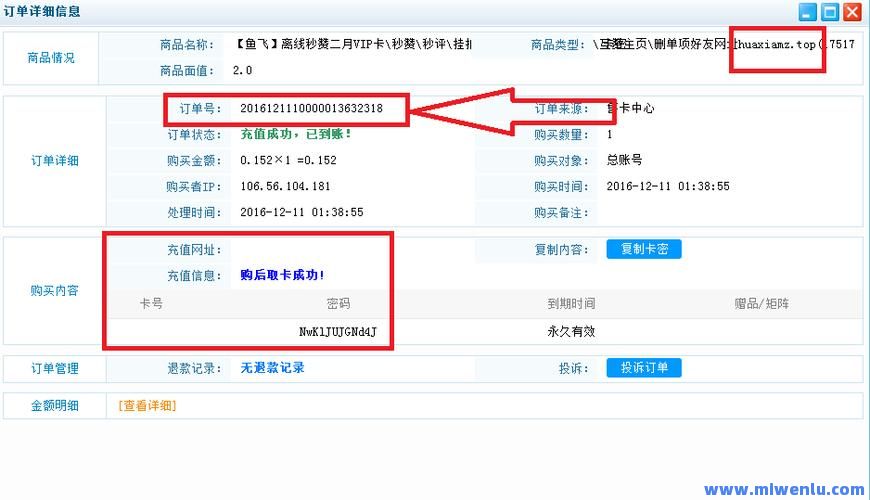Minimize the order details window
The image size is (870, 500).
tap(808, 12)
